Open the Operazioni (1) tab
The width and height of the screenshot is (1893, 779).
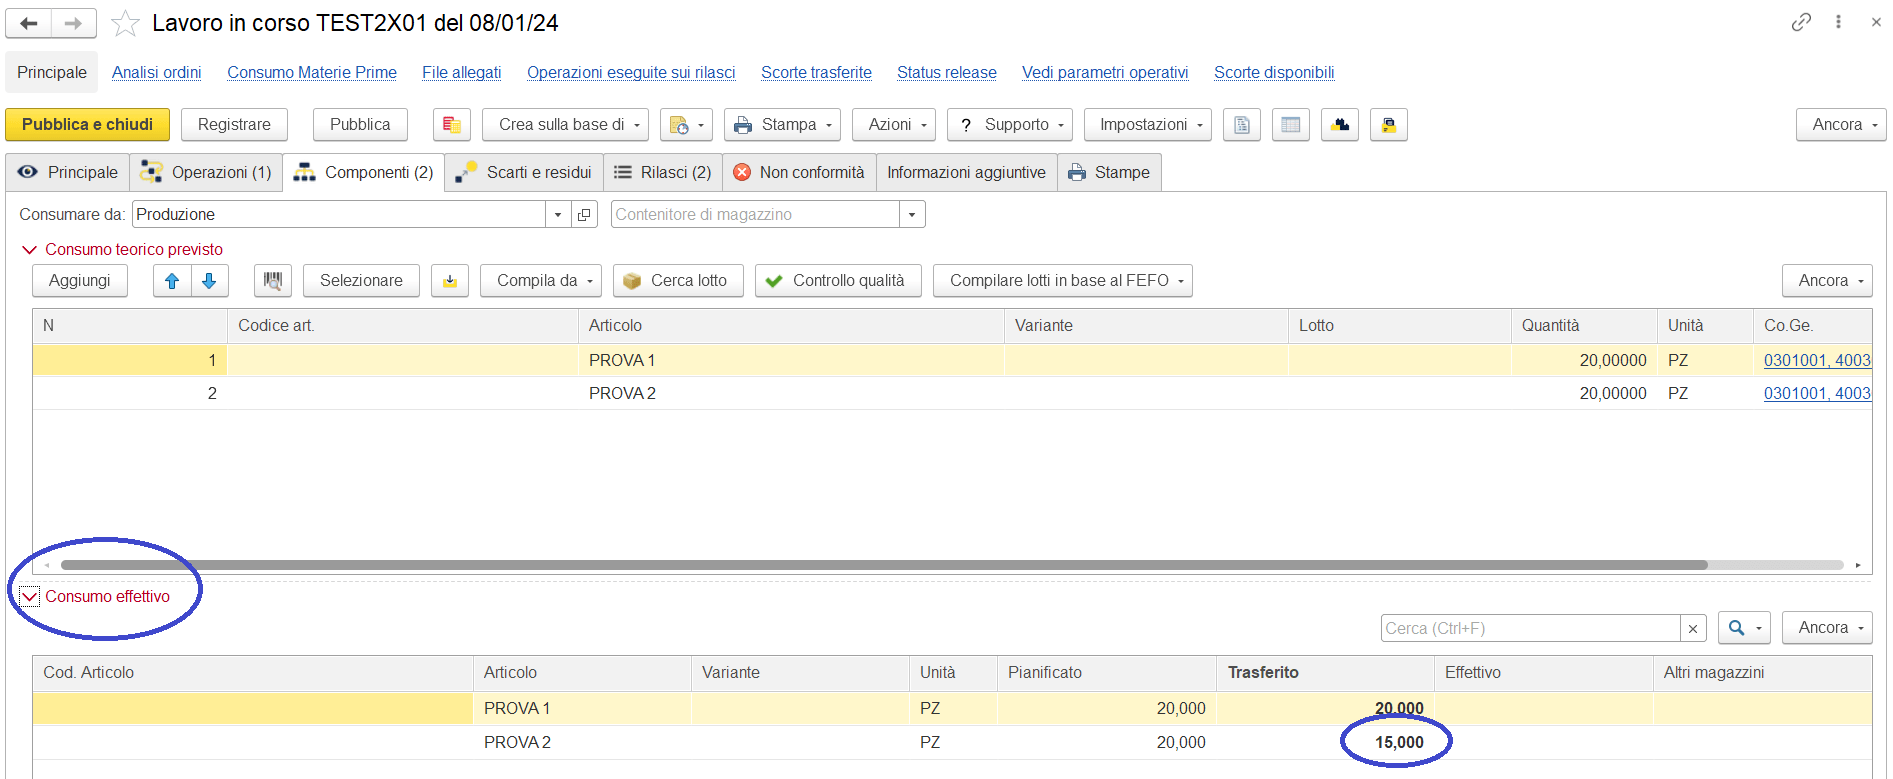point(206,172)
